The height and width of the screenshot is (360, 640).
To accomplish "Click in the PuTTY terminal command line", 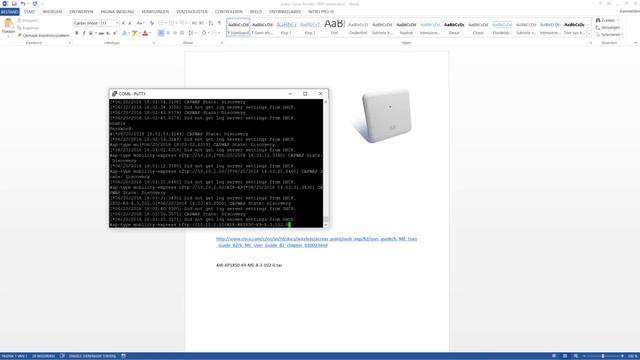I will point(200,225).
